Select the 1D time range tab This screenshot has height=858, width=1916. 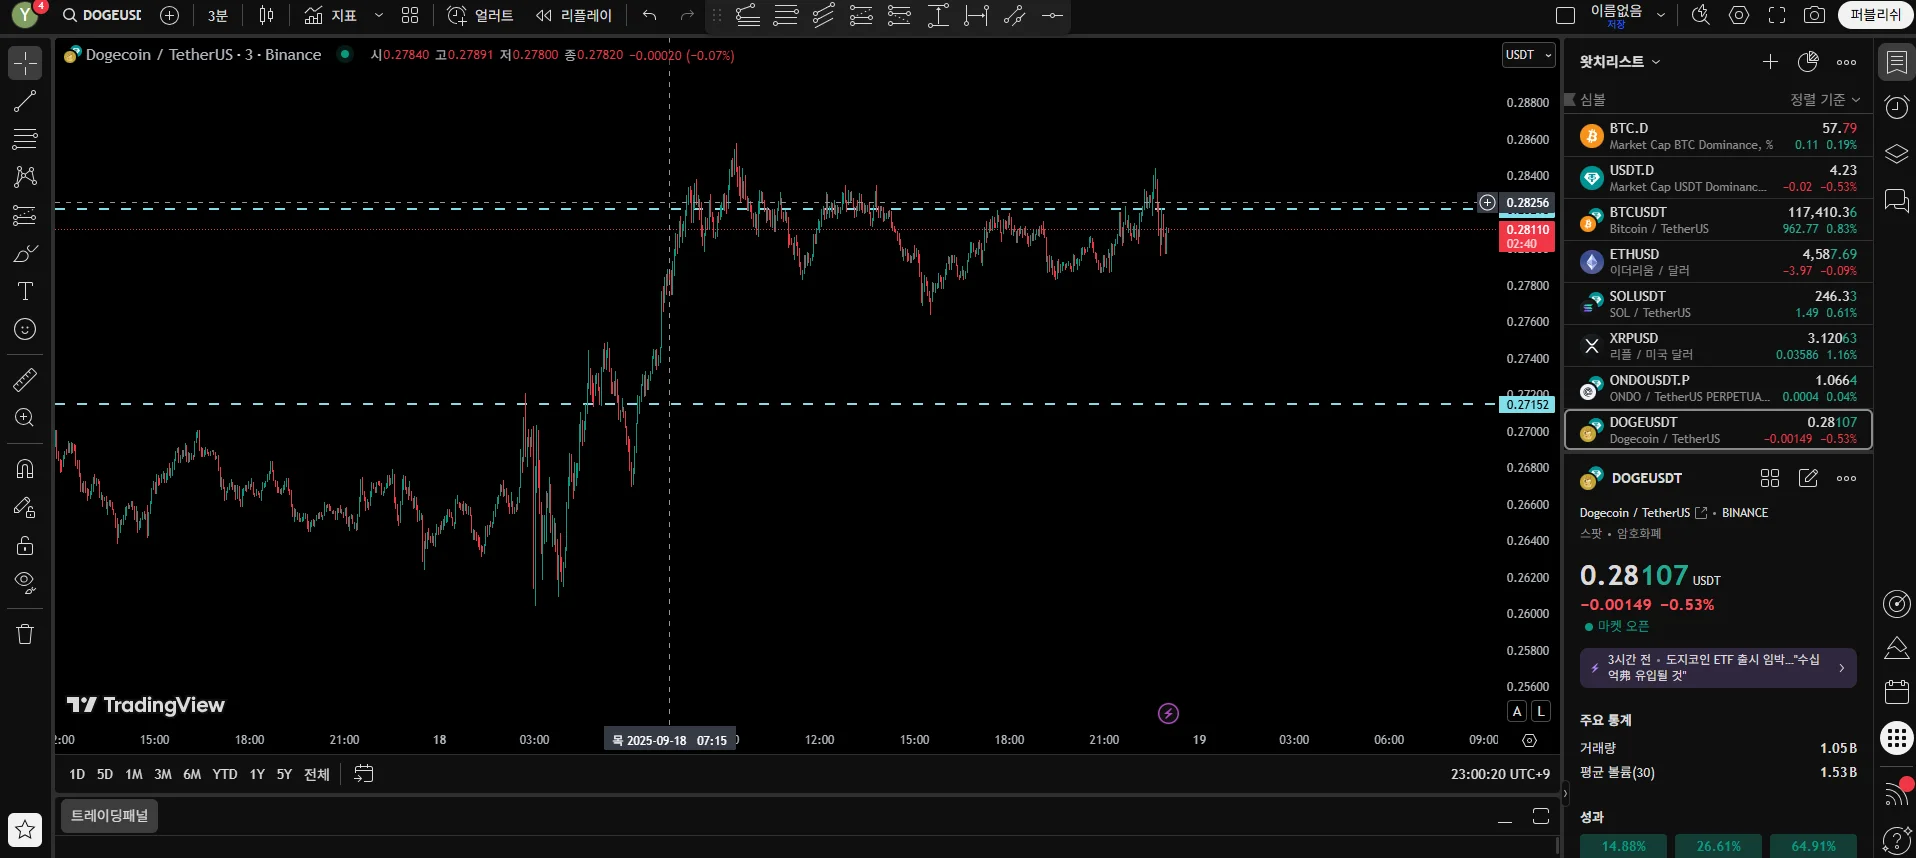click(x=77, y=774)
